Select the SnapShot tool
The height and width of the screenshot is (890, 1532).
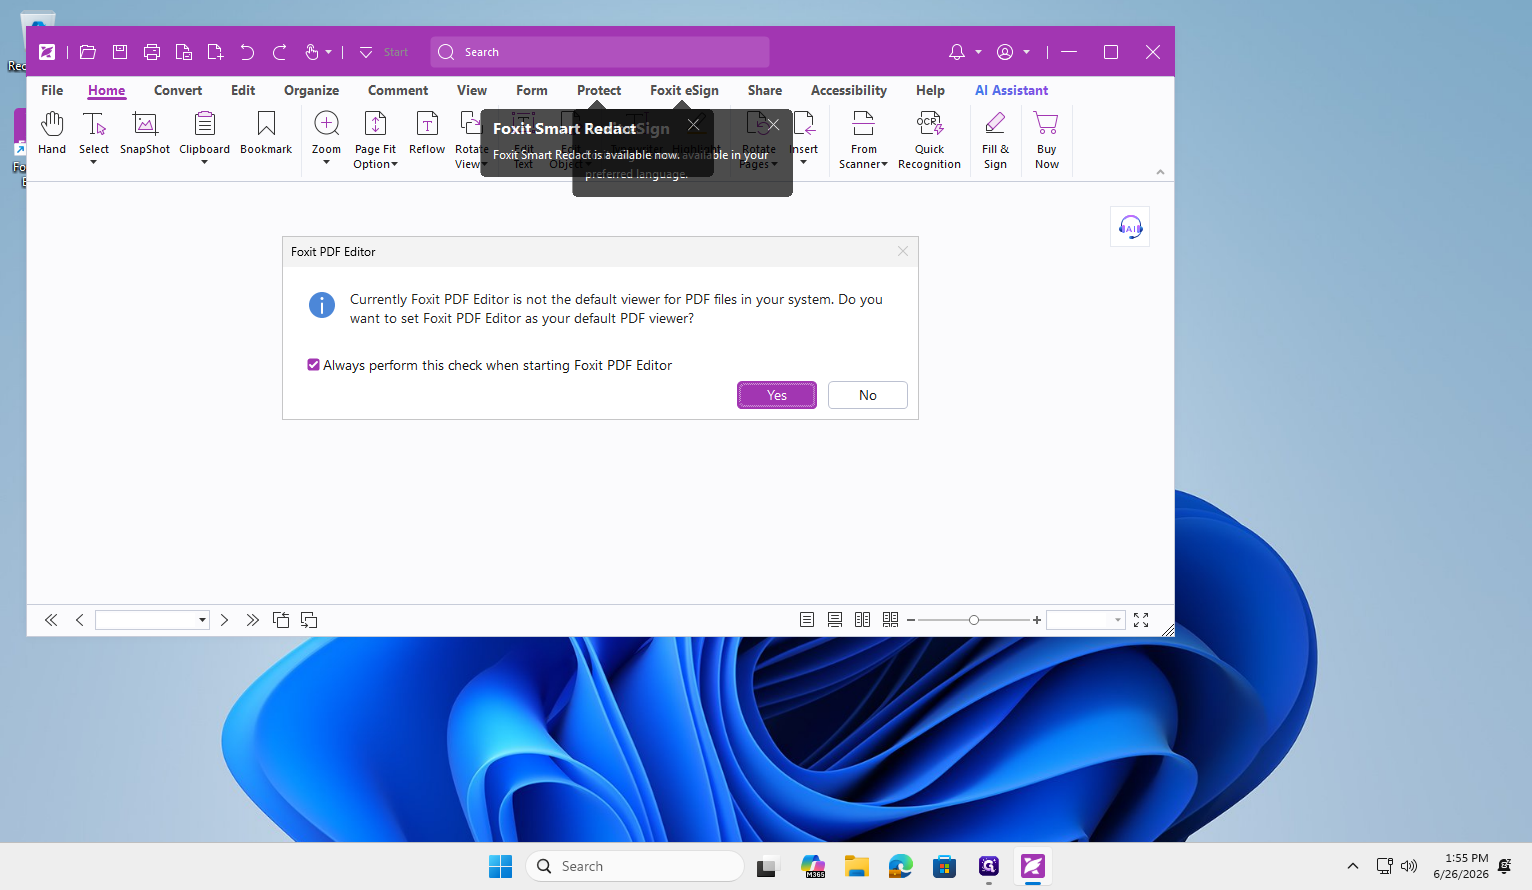click(x=145, y=133)
